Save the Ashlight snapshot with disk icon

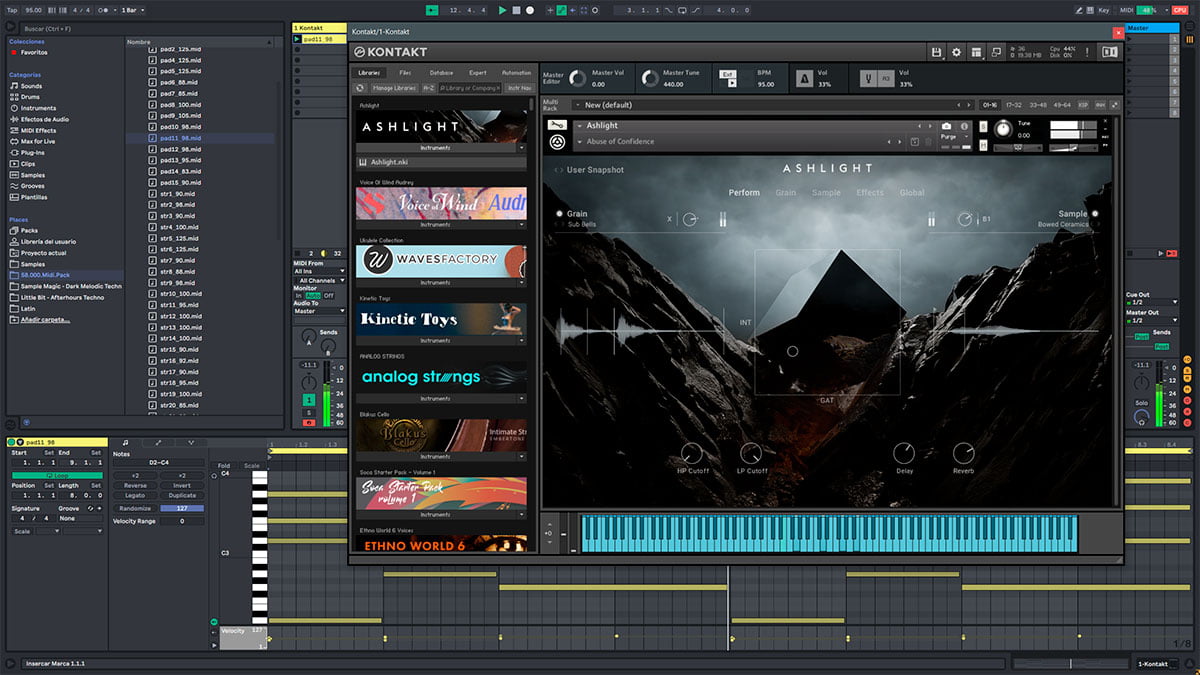point(913,141)
